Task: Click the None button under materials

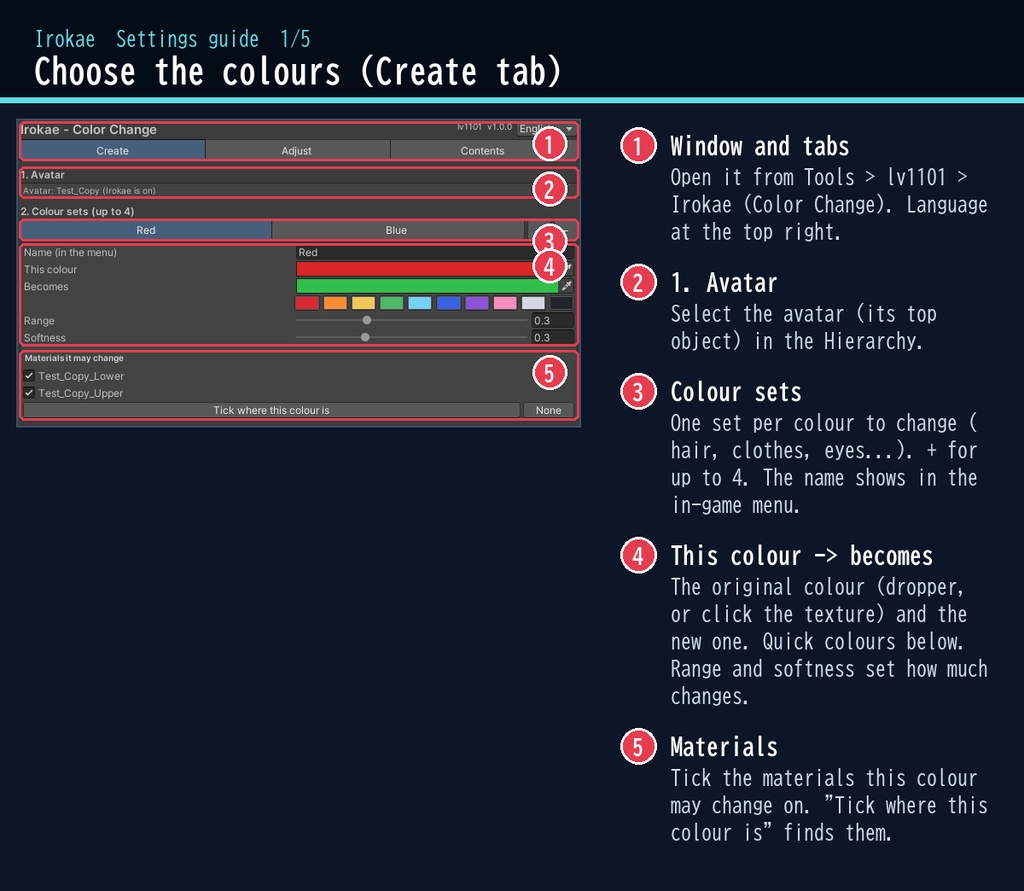Action: click(549, 410)
